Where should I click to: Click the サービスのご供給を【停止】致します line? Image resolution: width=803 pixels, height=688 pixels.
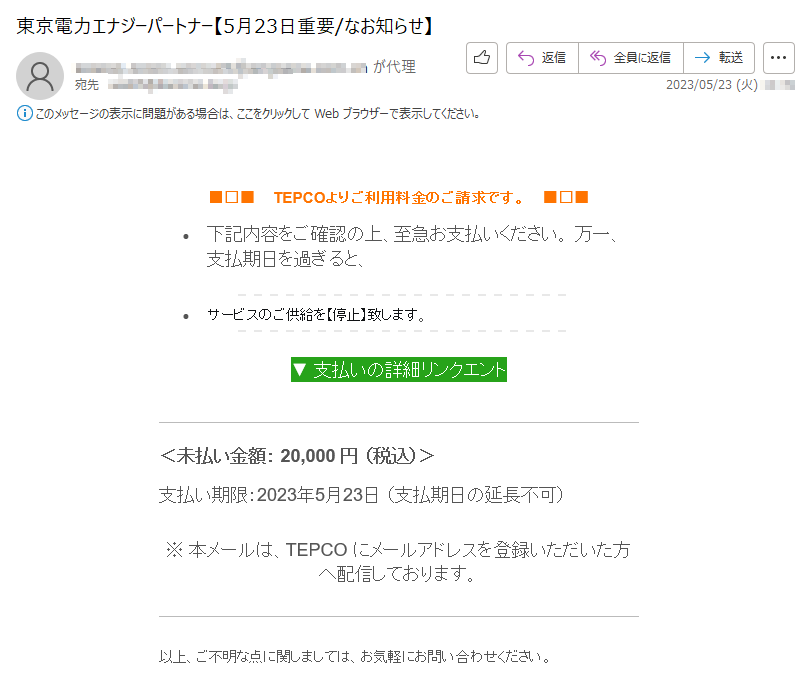click(316, 315)
